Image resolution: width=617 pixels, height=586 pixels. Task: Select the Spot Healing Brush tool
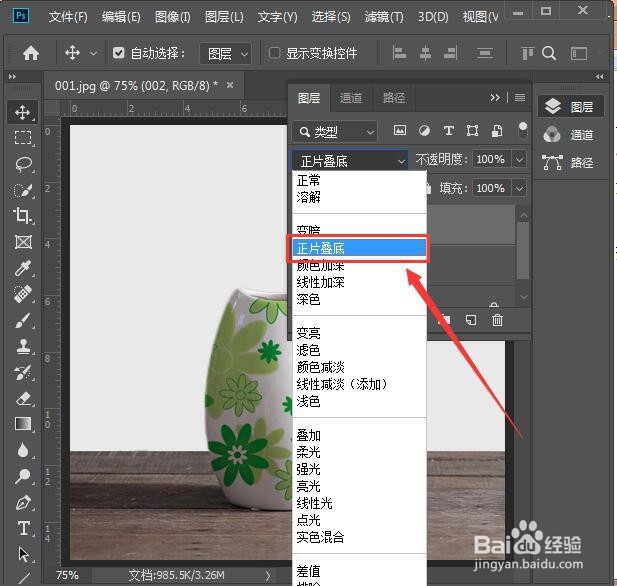click(x=23, y=294)
